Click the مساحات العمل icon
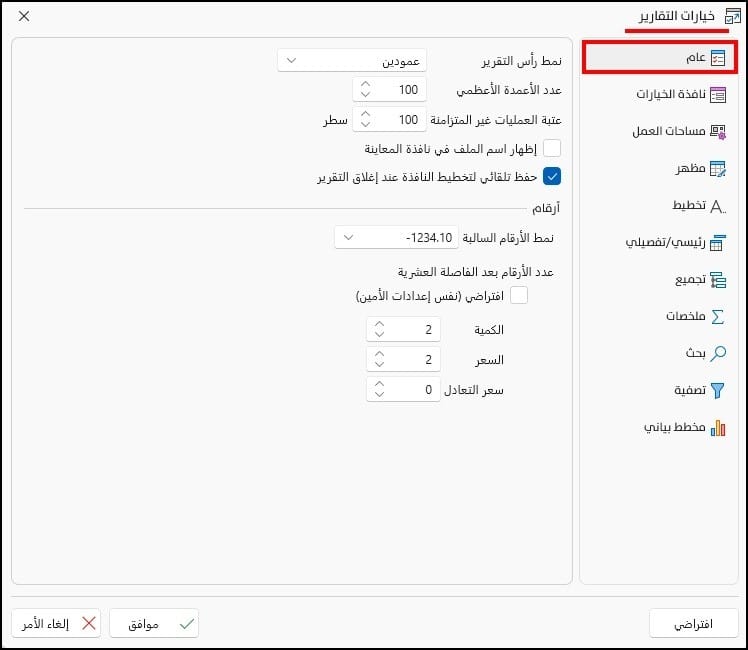This screenshot has height=650, width=748. tap(717, 132)
